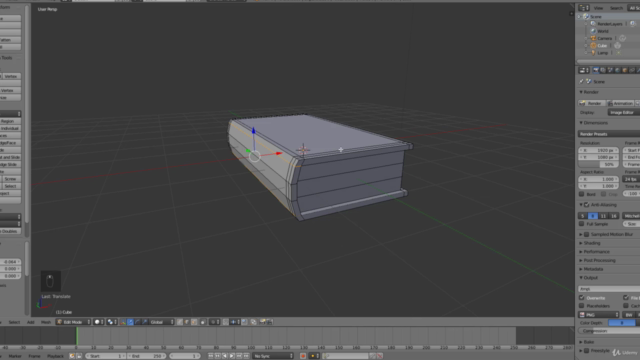This screenshot has width=640, height=360.
Task: Open No Sync playback dropdown
Action: [273, 356]
